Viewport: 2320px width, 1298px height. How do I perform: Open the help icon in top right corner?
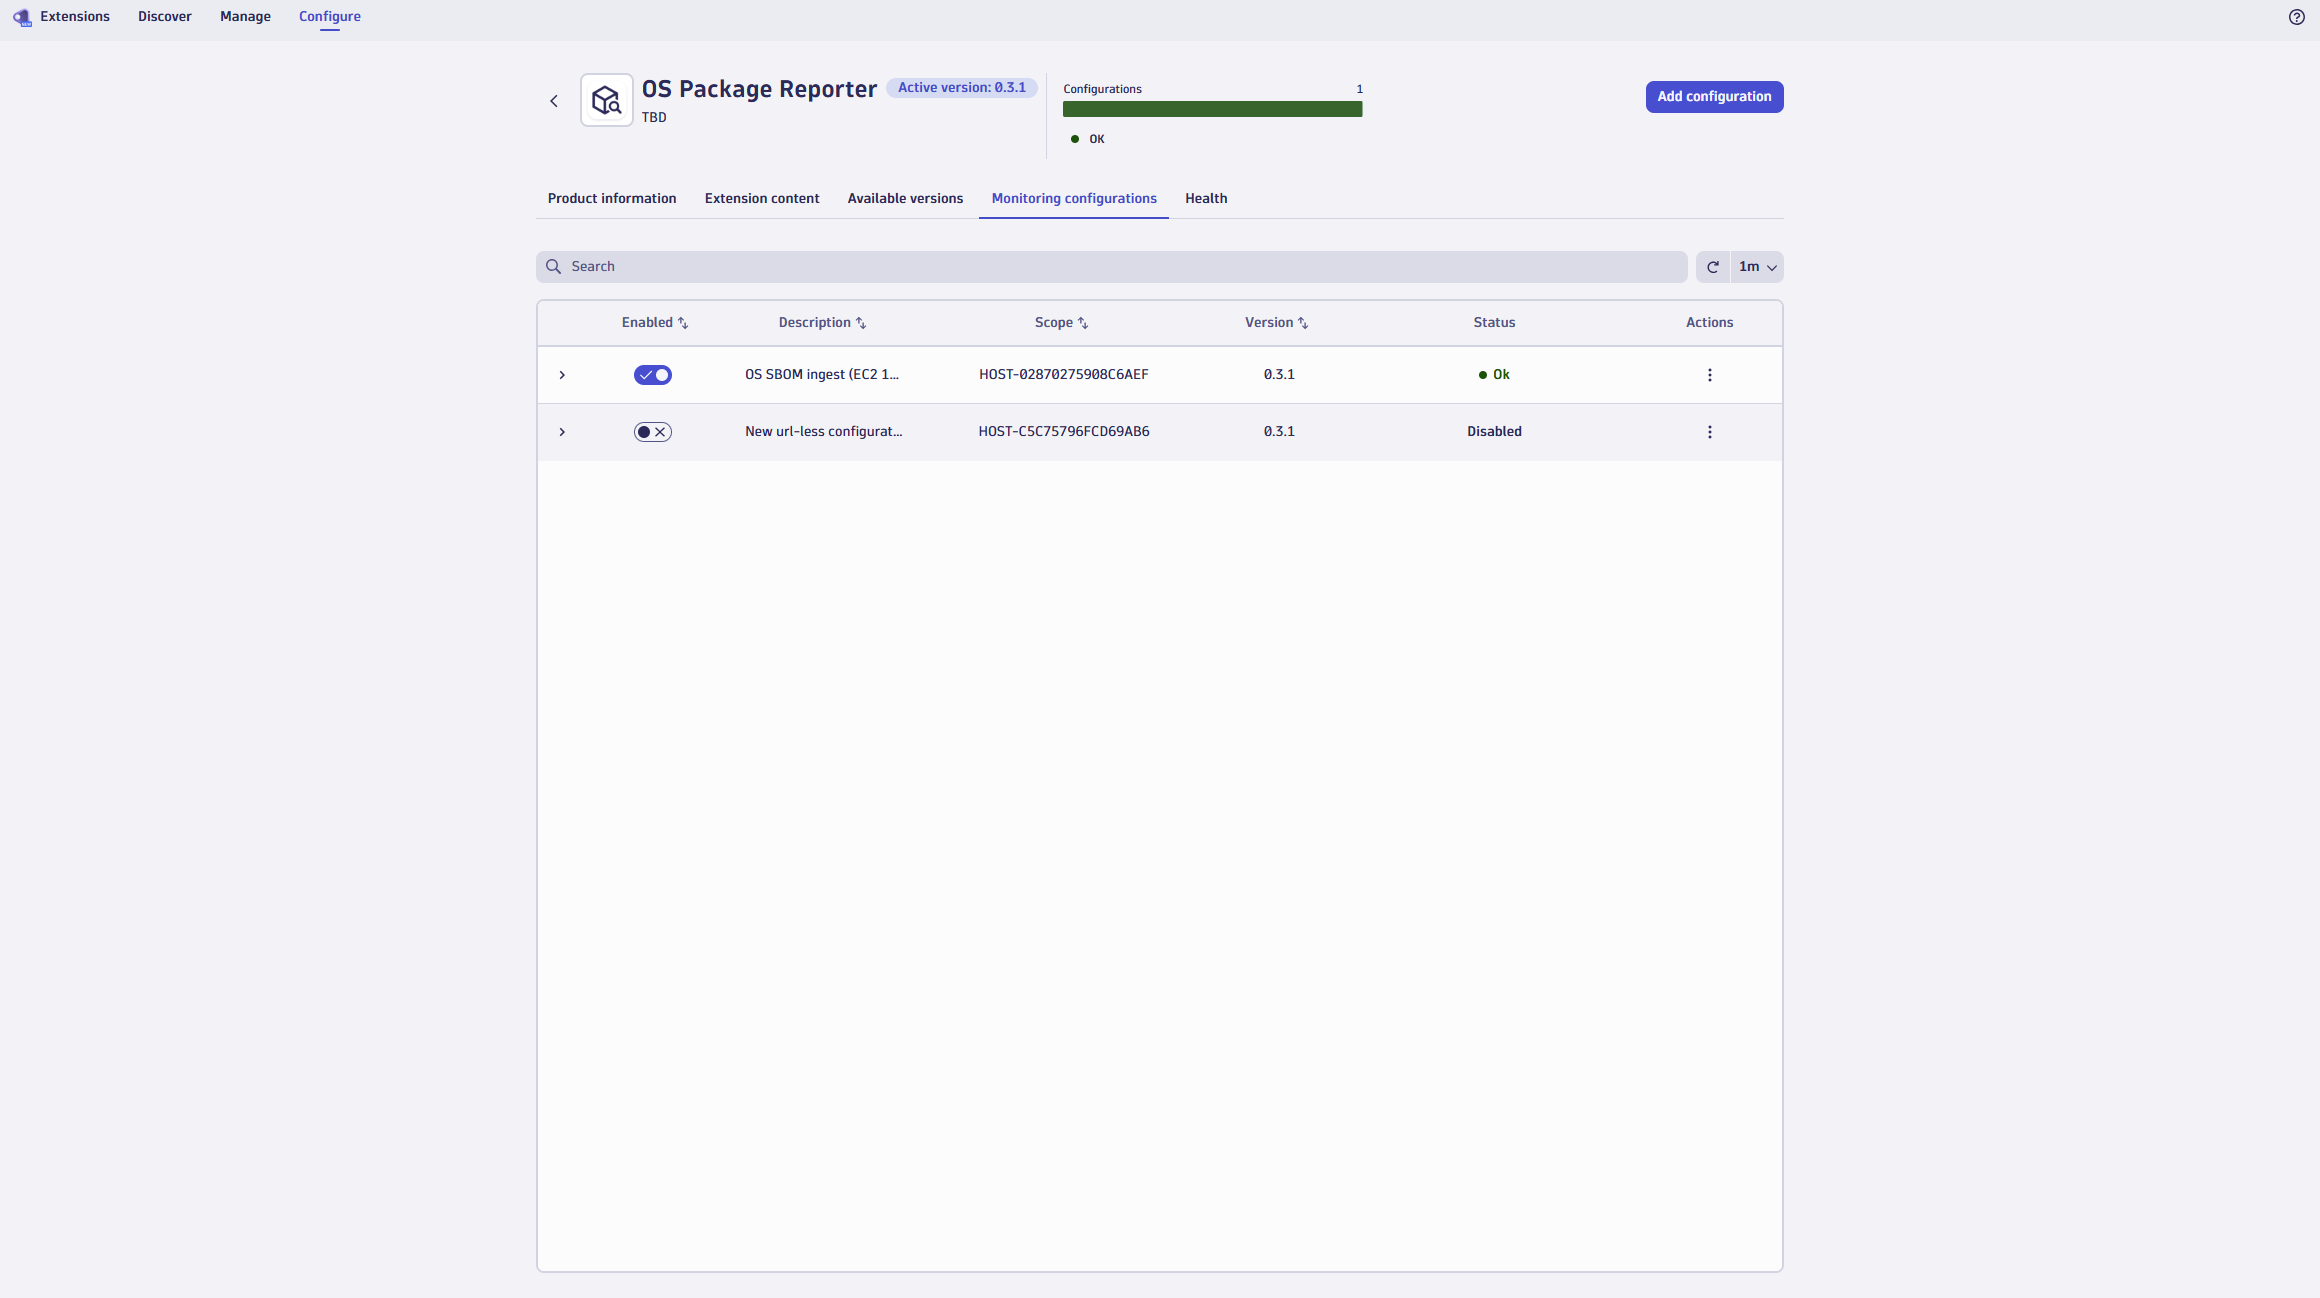tap(2297, 17)
